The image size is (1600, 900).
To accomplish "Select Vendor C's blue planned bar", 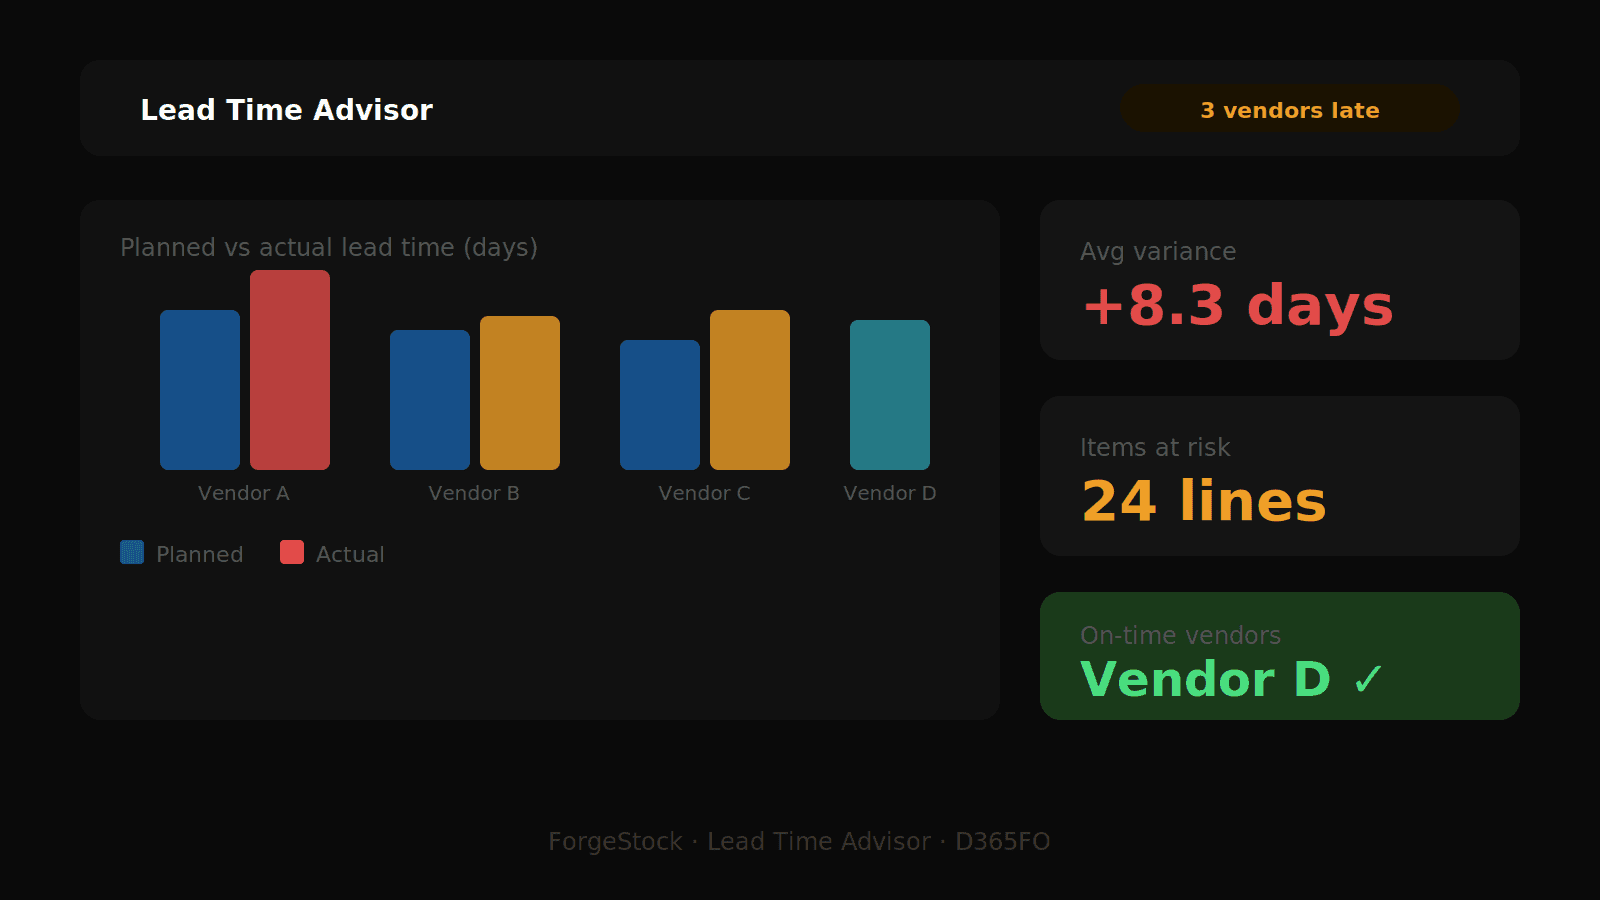I will pos(660,405).
